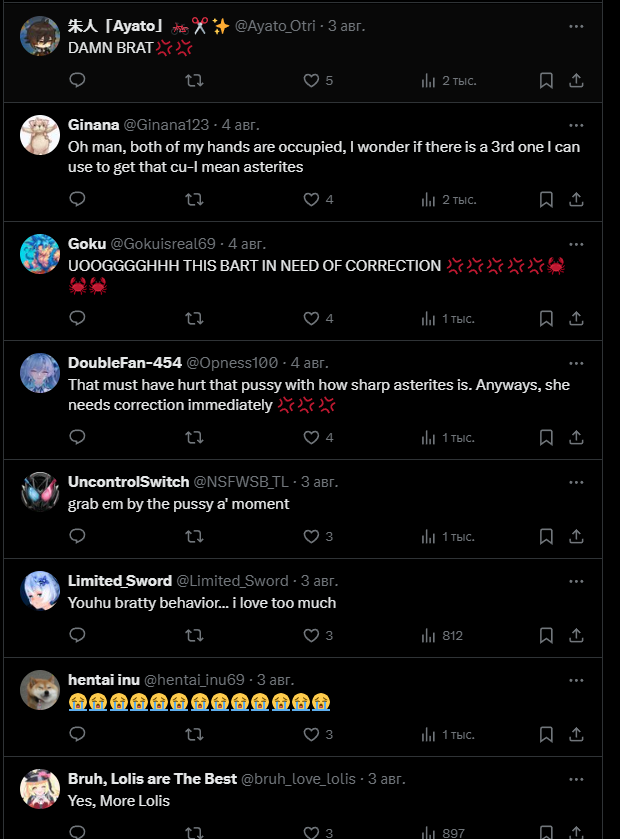Bookmark Ayato's "DAMN BRAT" tweet
The height and width of the screenshot is (839, 620).
546,81
